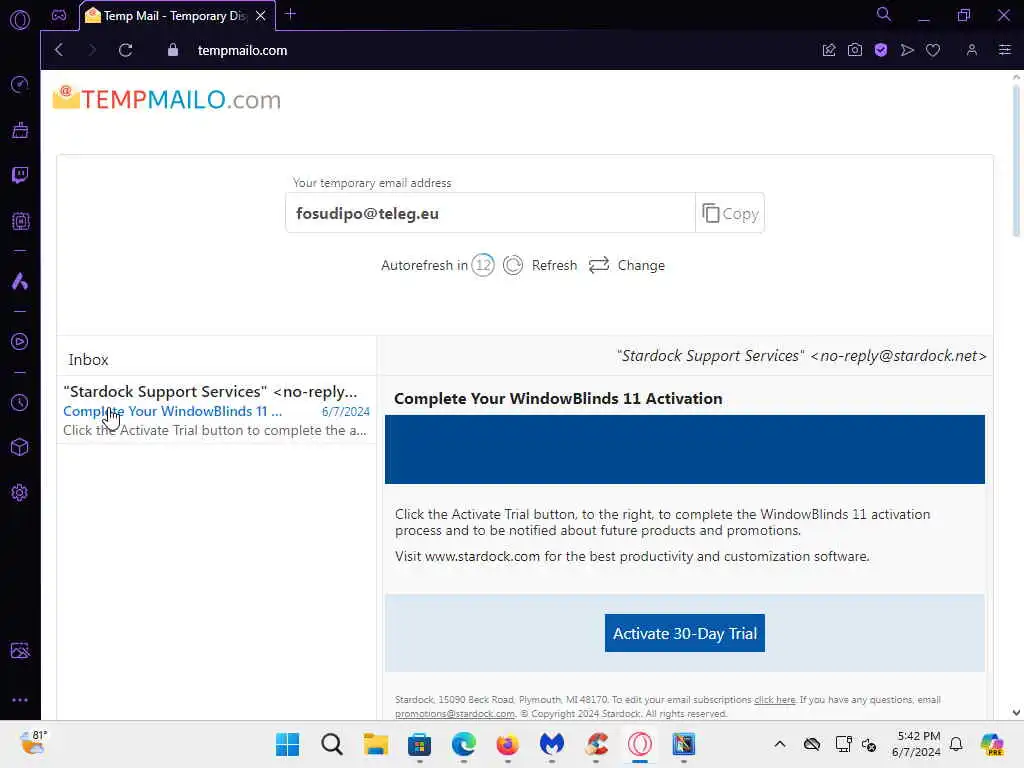Click the page vertical scrollbar thumb
Viewport: 1024px width, 768px height.
pos(1016,160)
